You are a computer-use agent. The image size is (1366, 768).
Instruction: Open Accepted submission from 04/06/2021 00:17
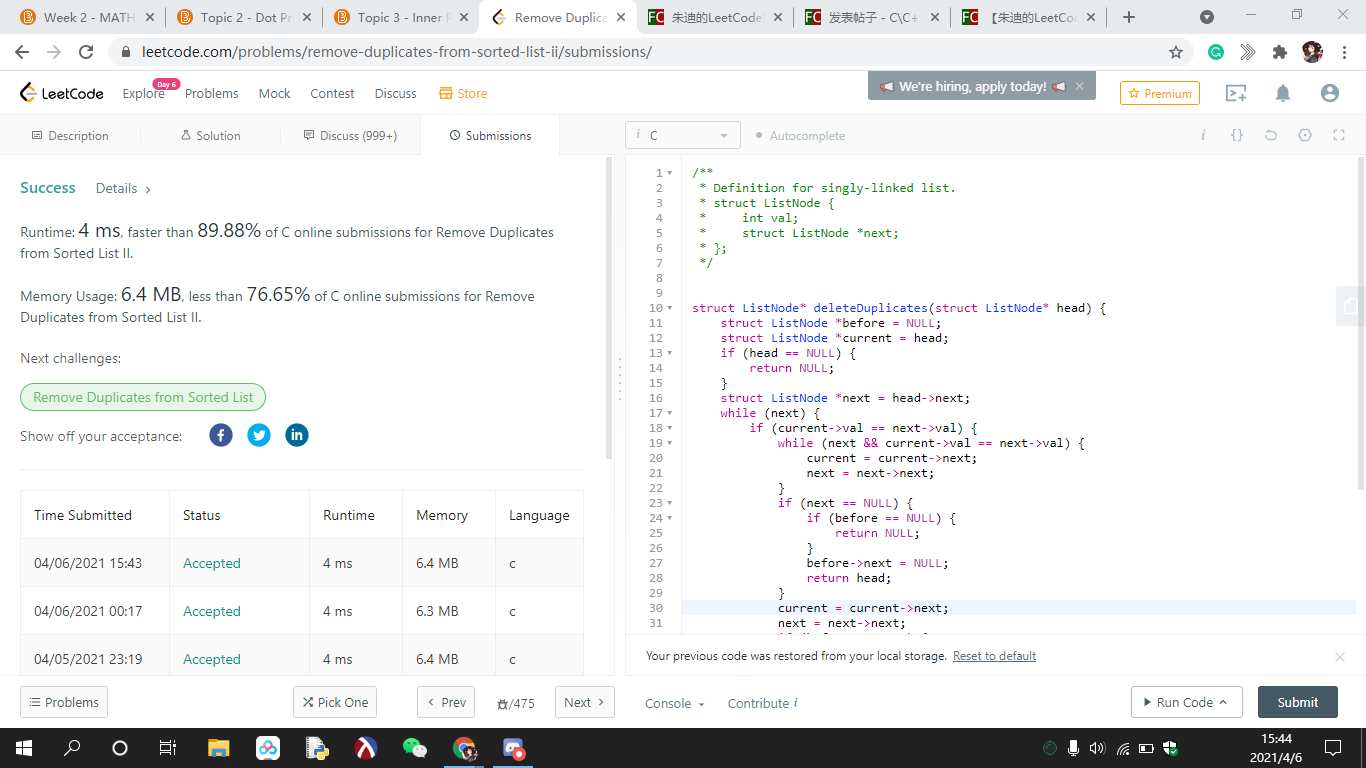[212, 611]
